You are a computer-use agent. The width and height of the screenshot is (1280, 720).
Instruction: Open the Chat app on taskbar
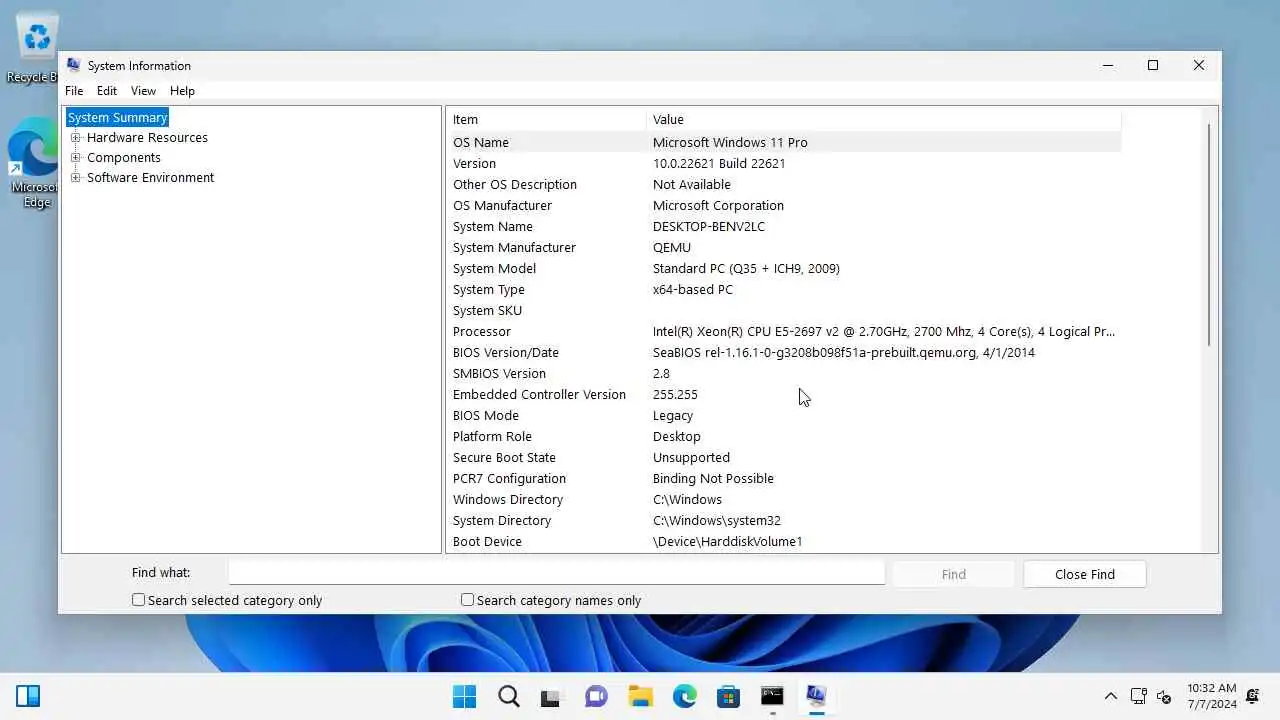(596, 696)
